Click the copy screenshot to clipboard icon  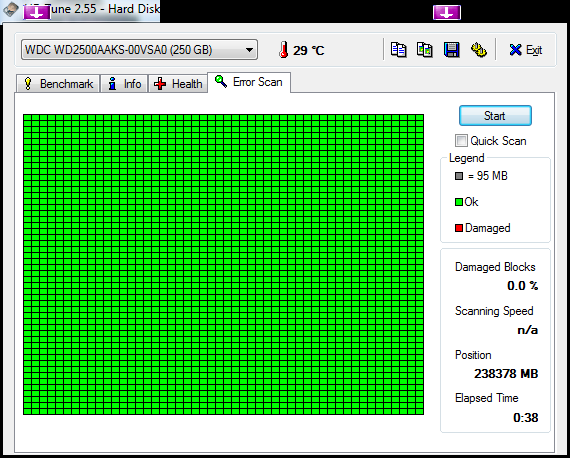425,50
